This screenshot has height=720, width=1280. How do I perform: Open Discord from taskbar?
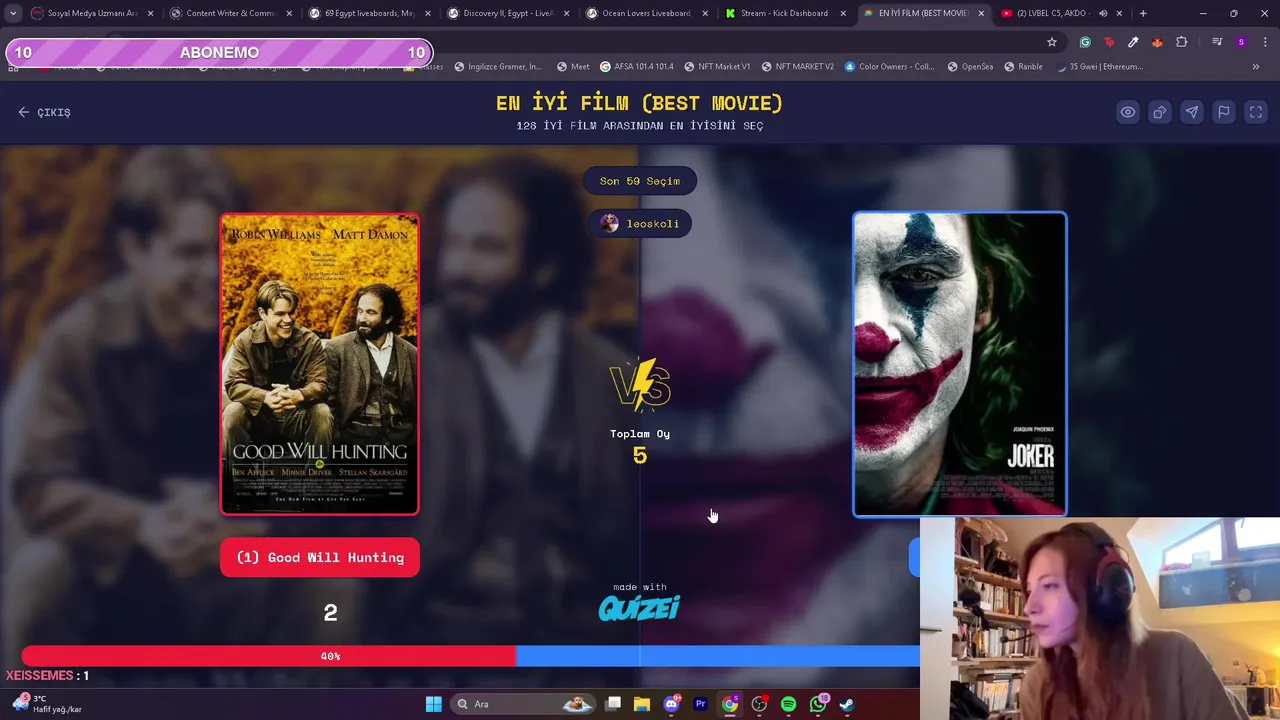(x=672, y=704)
